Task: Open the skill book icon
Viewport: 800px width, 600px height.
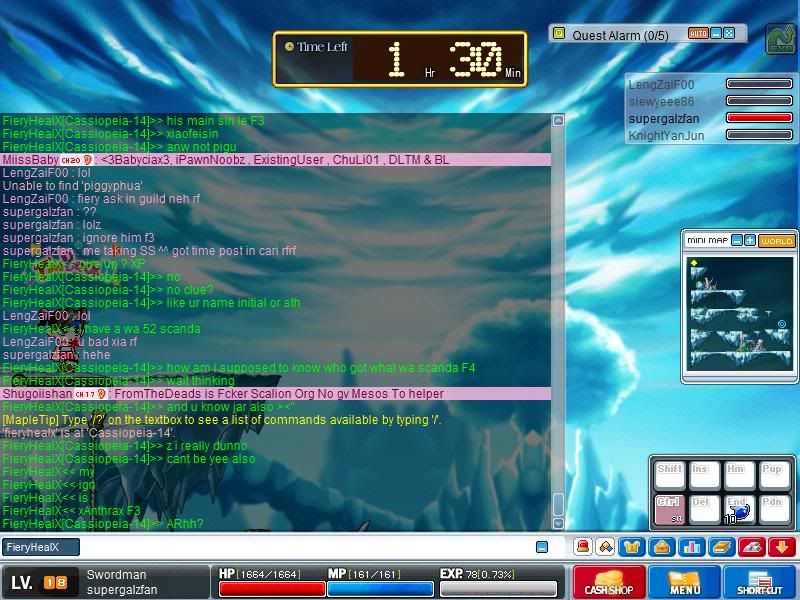Action: coord(722,547)
